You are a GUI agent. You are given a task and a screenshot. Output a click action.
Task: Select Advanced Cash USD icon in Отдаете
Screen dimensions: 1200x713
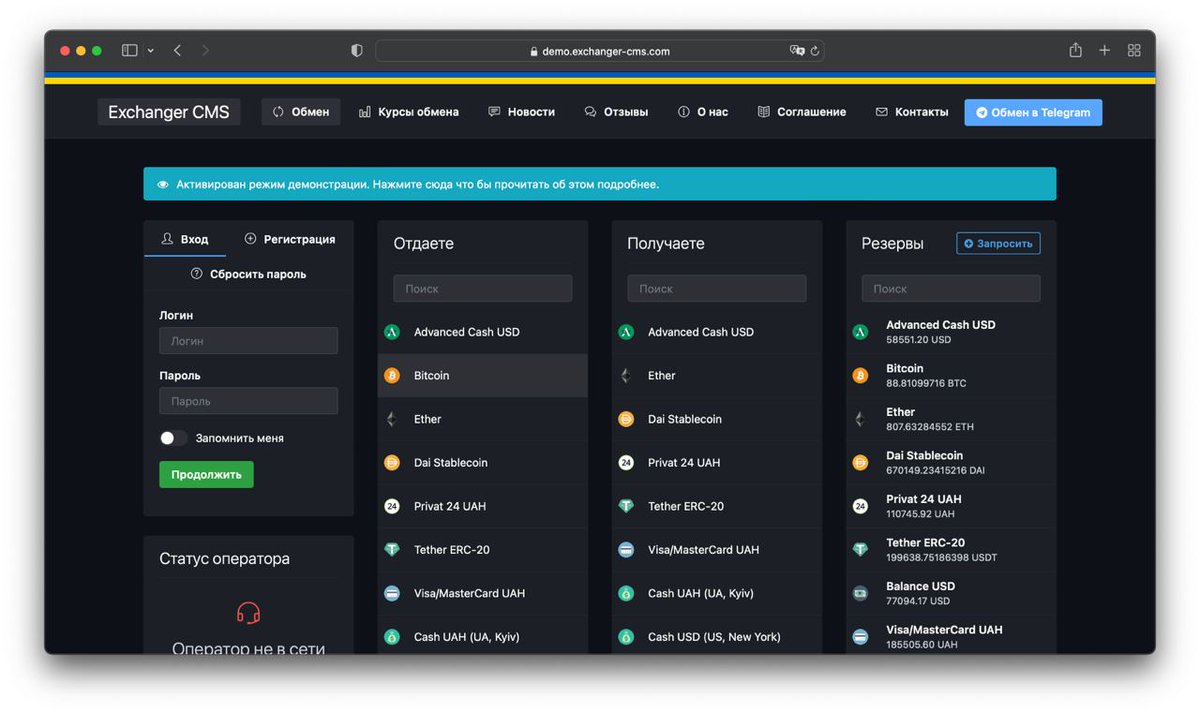tap(392, 332)
